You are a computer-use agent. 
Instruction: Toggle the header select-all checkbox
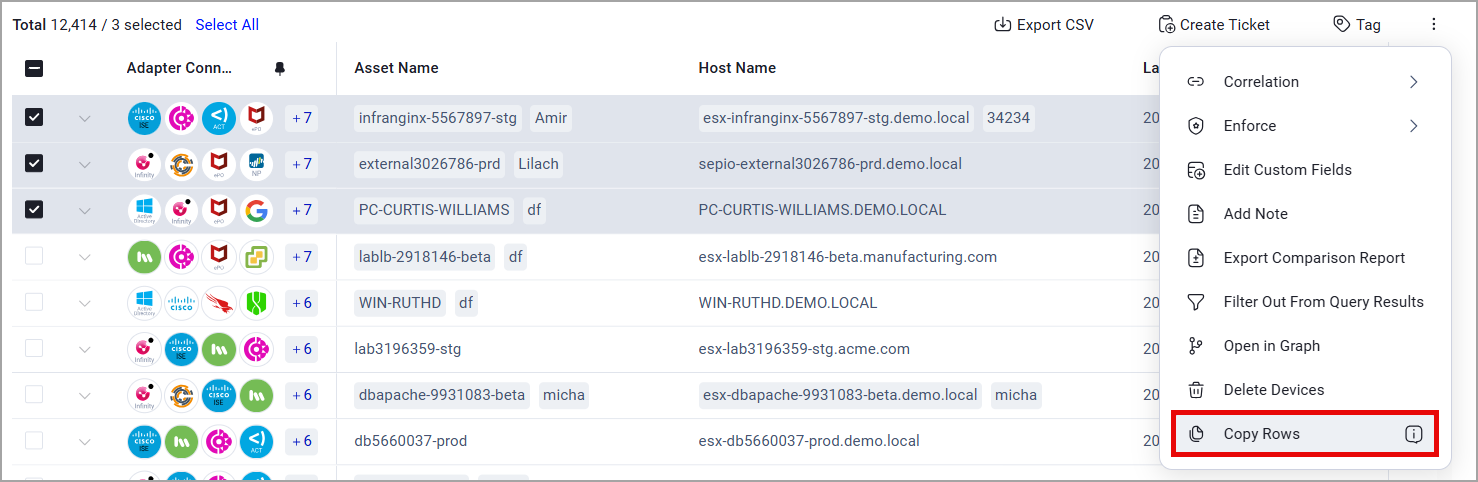click(34, 68)
